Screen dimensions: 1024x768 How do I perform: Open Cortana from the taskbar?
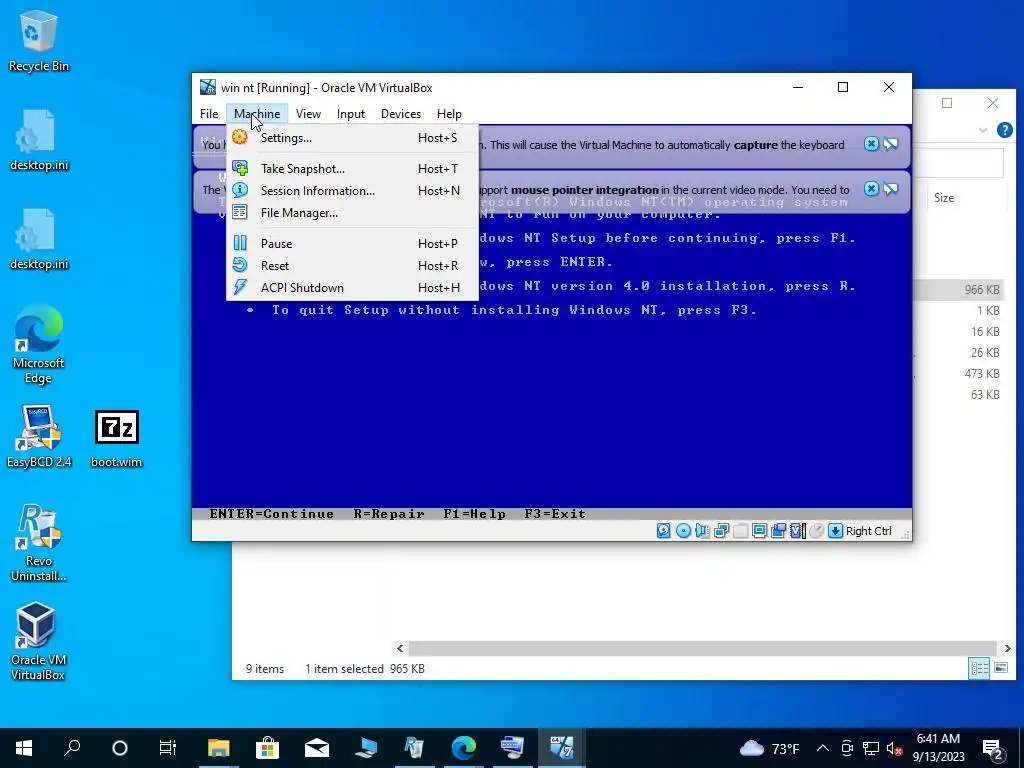coord(120,748)
